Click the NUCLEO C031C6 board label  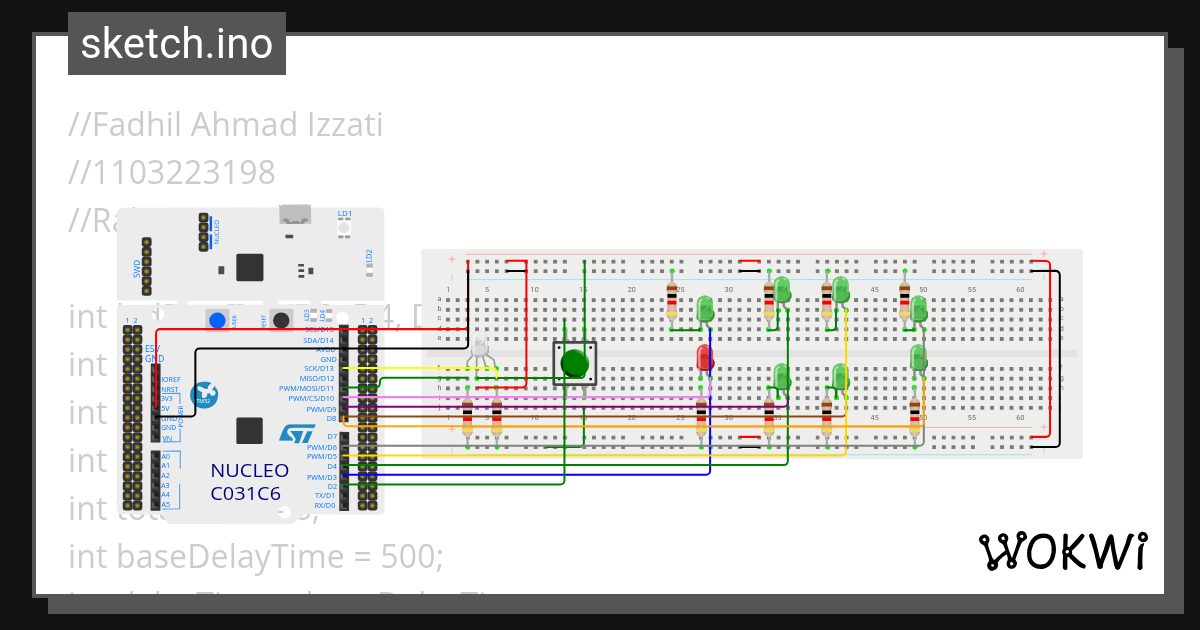coord(248,480)
